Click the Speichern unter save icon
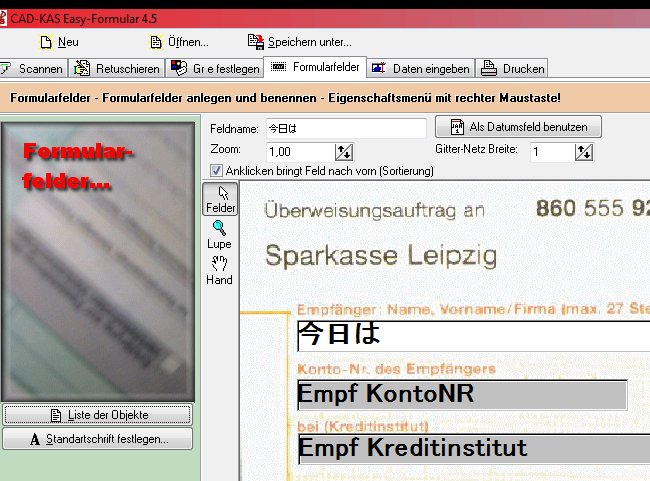Viewport: 650px width, 481px height. click(x=255, y=42)
